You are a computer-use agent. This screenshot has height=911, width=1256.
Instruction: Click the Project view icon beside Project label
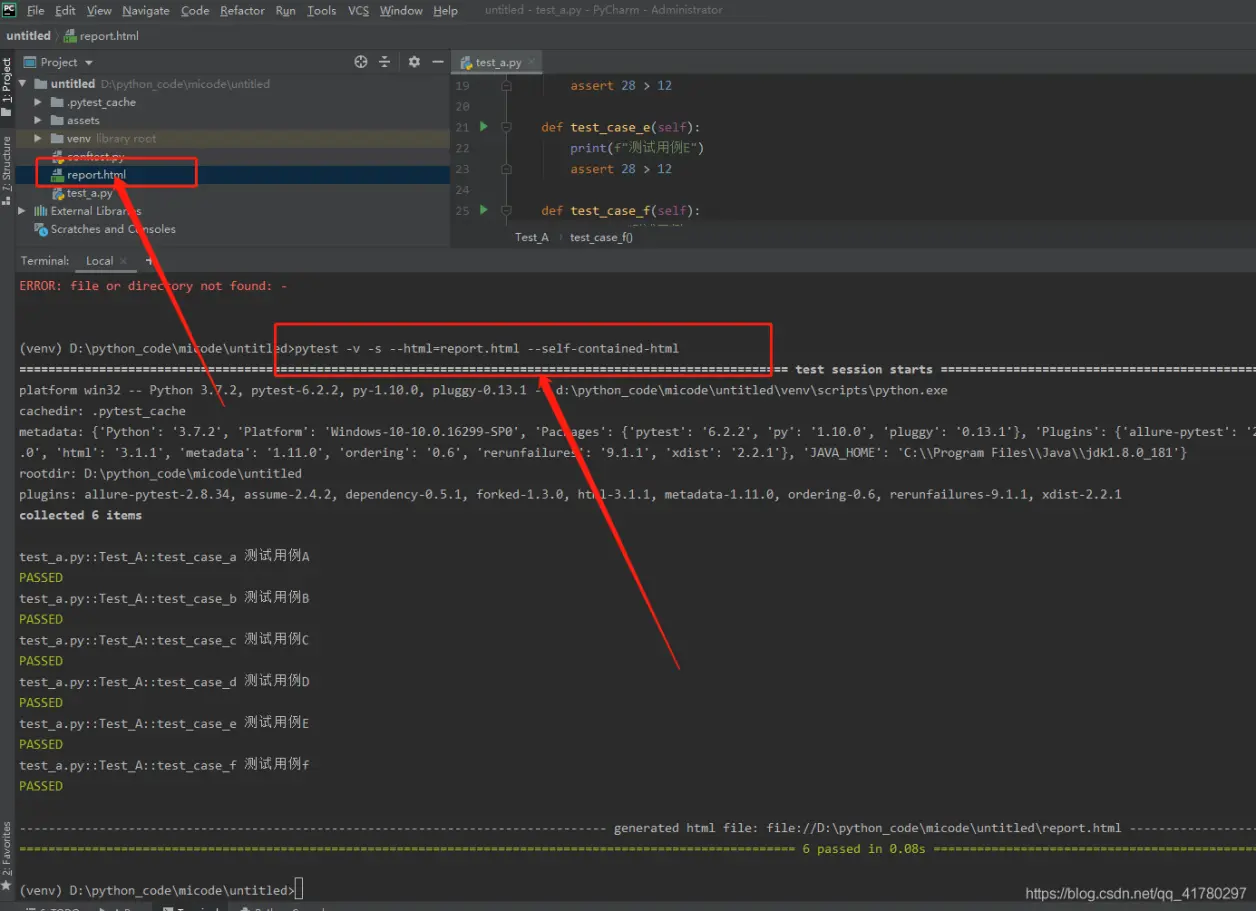(29, 62)
